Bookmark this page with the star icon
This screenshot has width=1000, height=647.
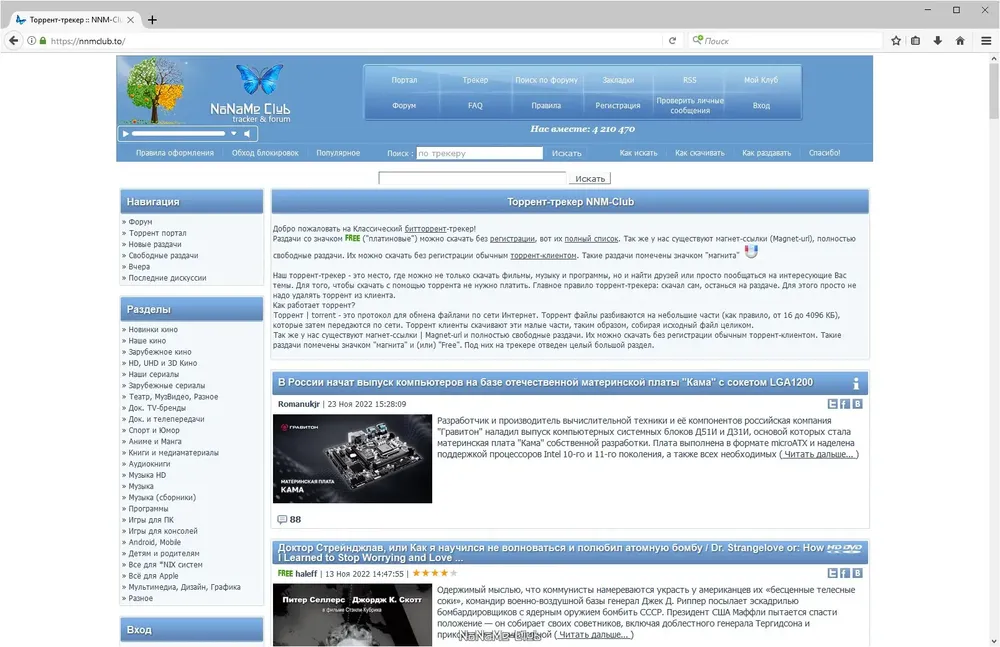(895, 41)
